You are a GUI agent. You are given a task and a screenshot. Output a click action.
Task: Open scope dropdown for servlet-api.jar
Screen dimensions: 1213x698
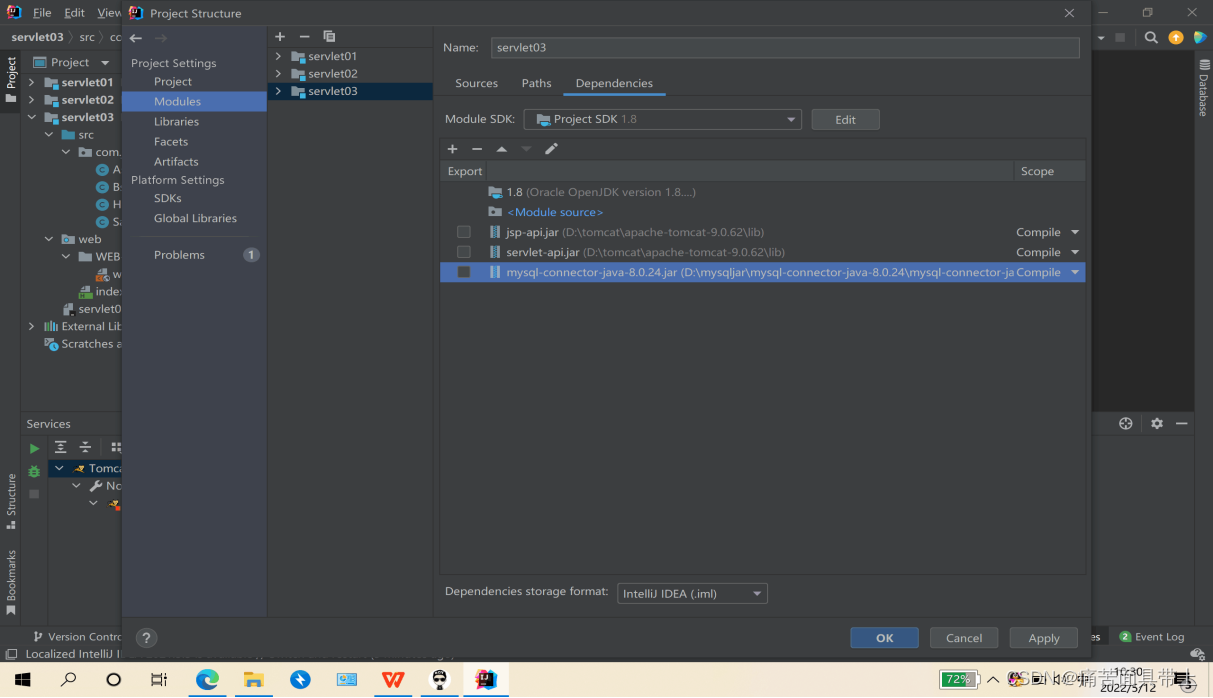coord(1075,252)
